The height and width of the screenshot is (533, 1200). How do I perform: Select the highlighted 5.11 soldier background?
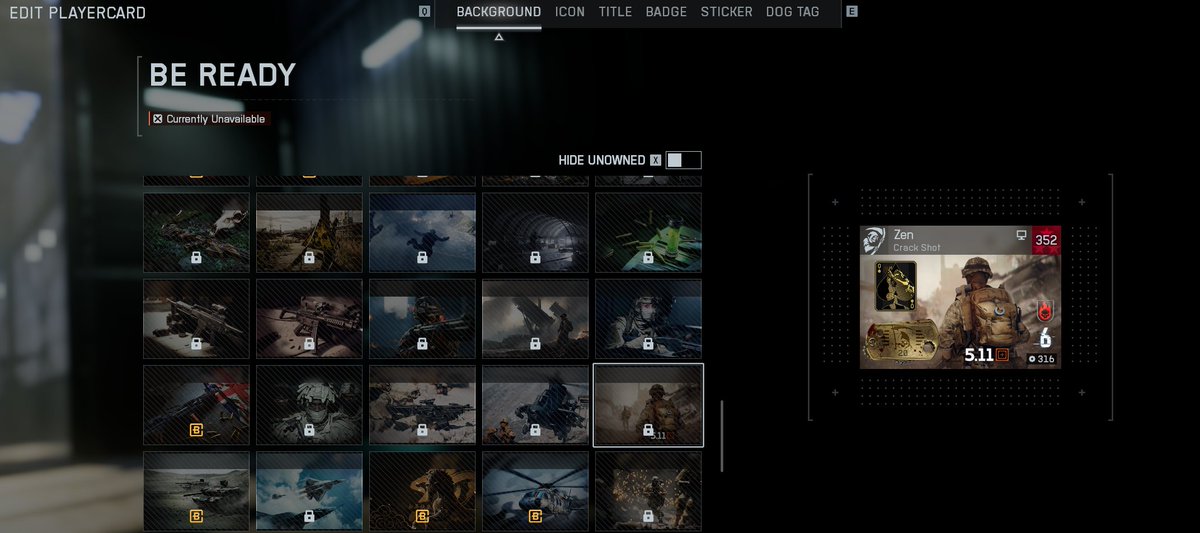(648, 405)
